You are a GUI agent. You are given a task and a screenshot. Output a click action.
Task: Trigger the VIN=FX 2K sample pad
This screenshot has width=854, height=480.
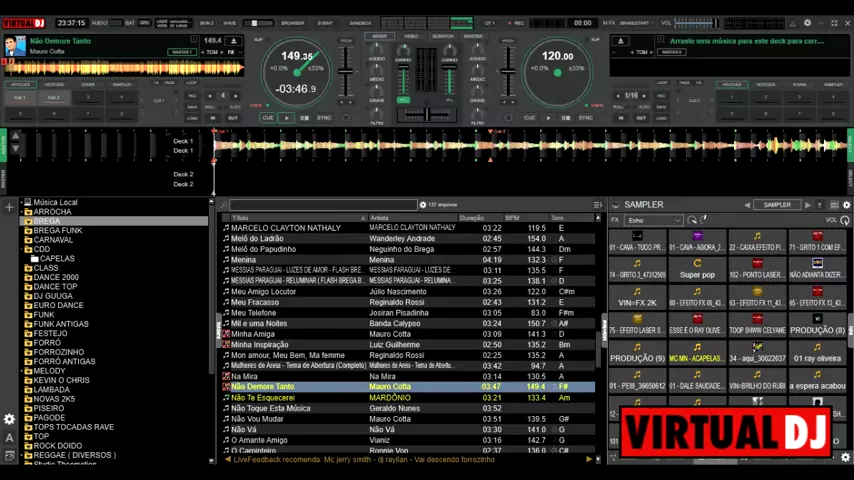(x=637, y=297)
